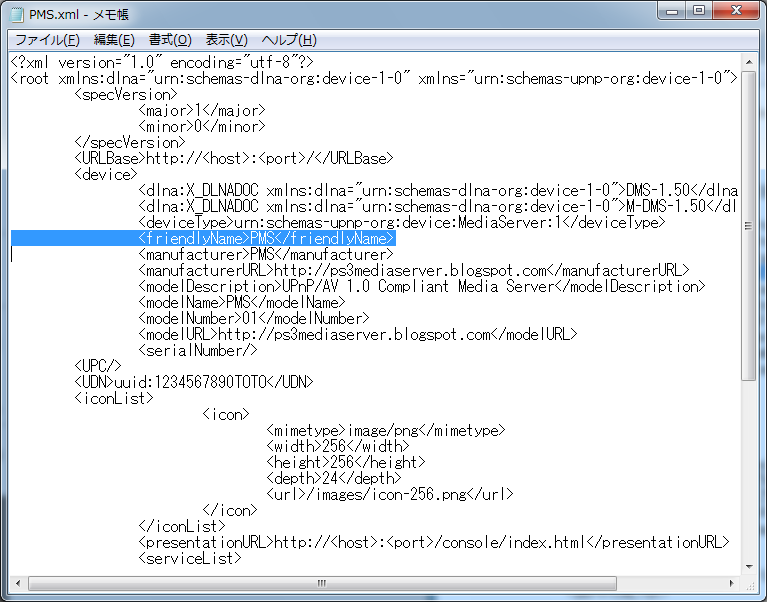Maximize the PMS.xml Notepad window
This screenshot has width=767, height=602.
click(x=699, y=11)
